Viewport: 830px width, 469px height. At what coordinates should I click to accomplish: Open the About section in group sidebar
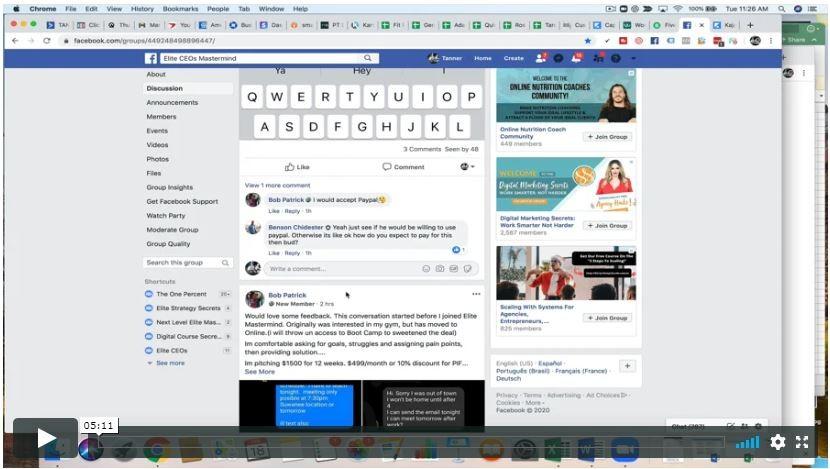click(x=156, y=75)
